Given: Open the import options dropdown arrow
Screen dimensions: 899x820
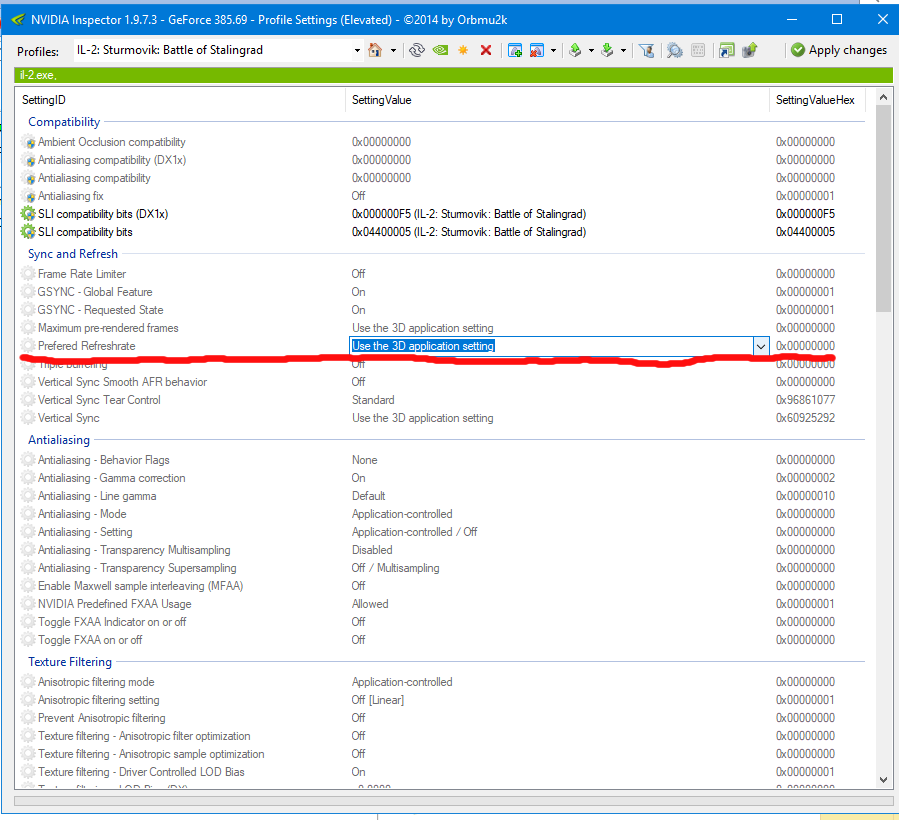Looking at the screenshot, I should pyautogui.click(x=623, y=50).
